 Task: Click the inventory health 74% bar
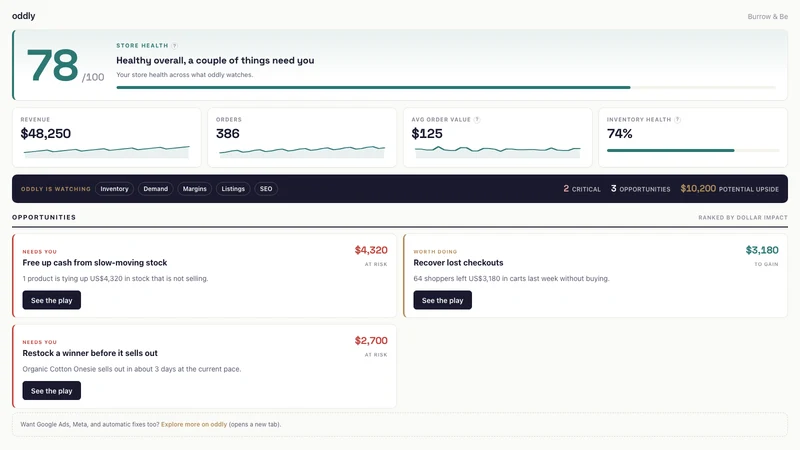(693, 151)
